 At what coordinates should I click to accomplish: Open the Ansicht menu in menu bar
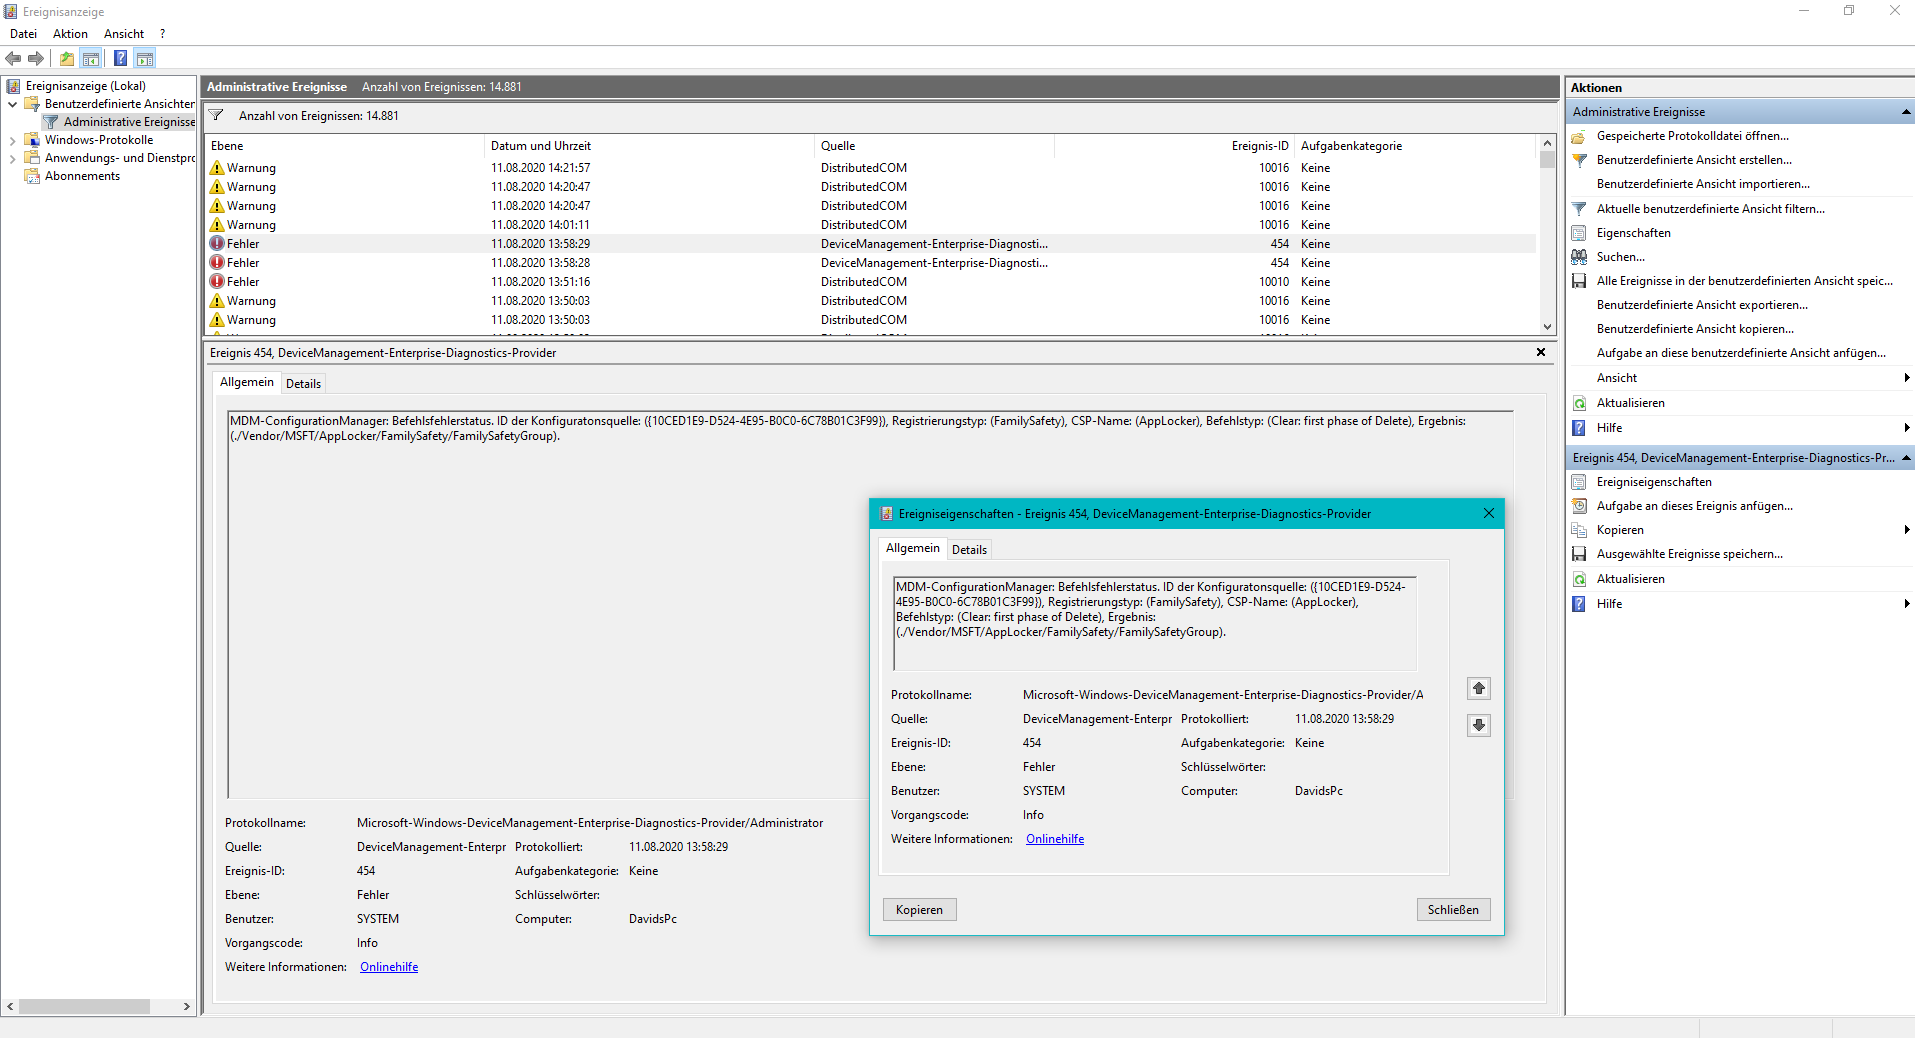click(x=124, y=34)
